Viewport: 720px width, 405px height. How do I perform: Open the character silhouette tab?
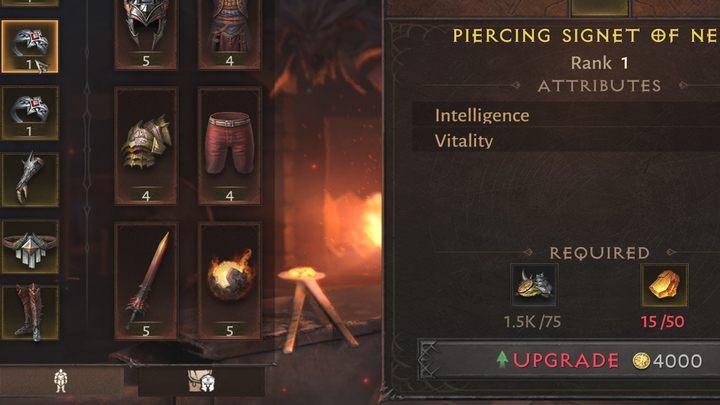[x=61, y=381]
